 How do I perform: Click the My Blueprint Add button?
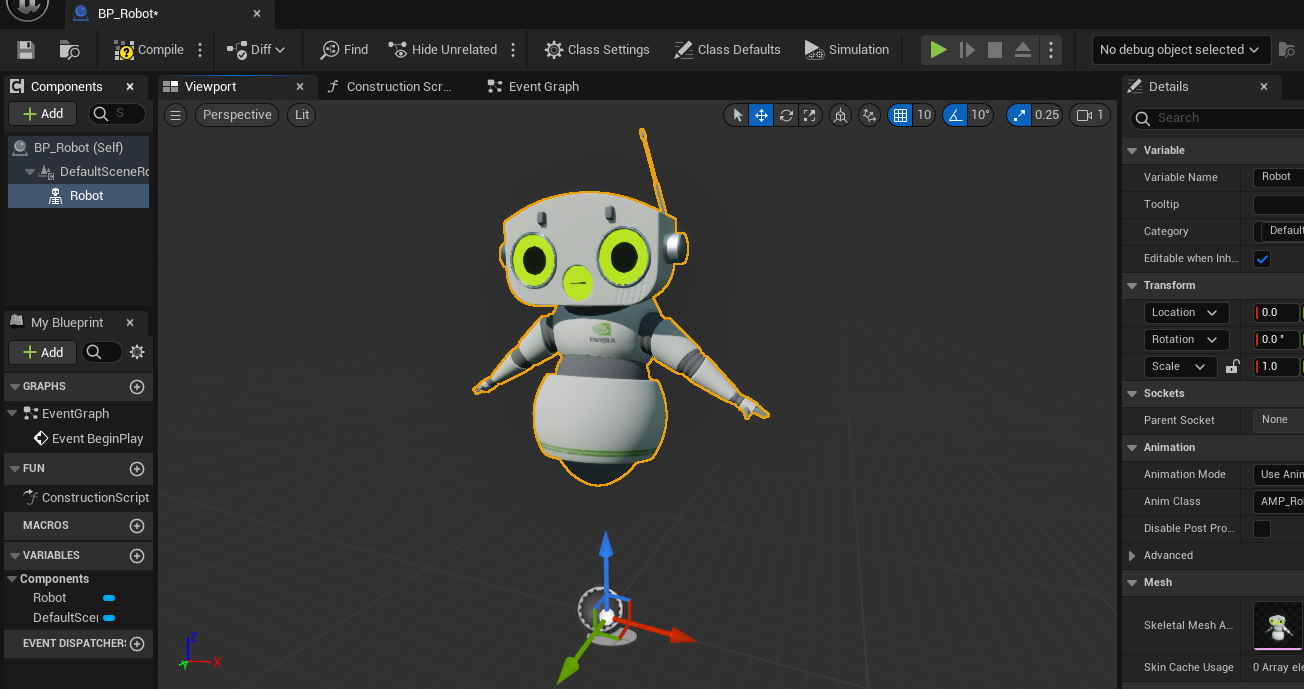pos(43,352)
